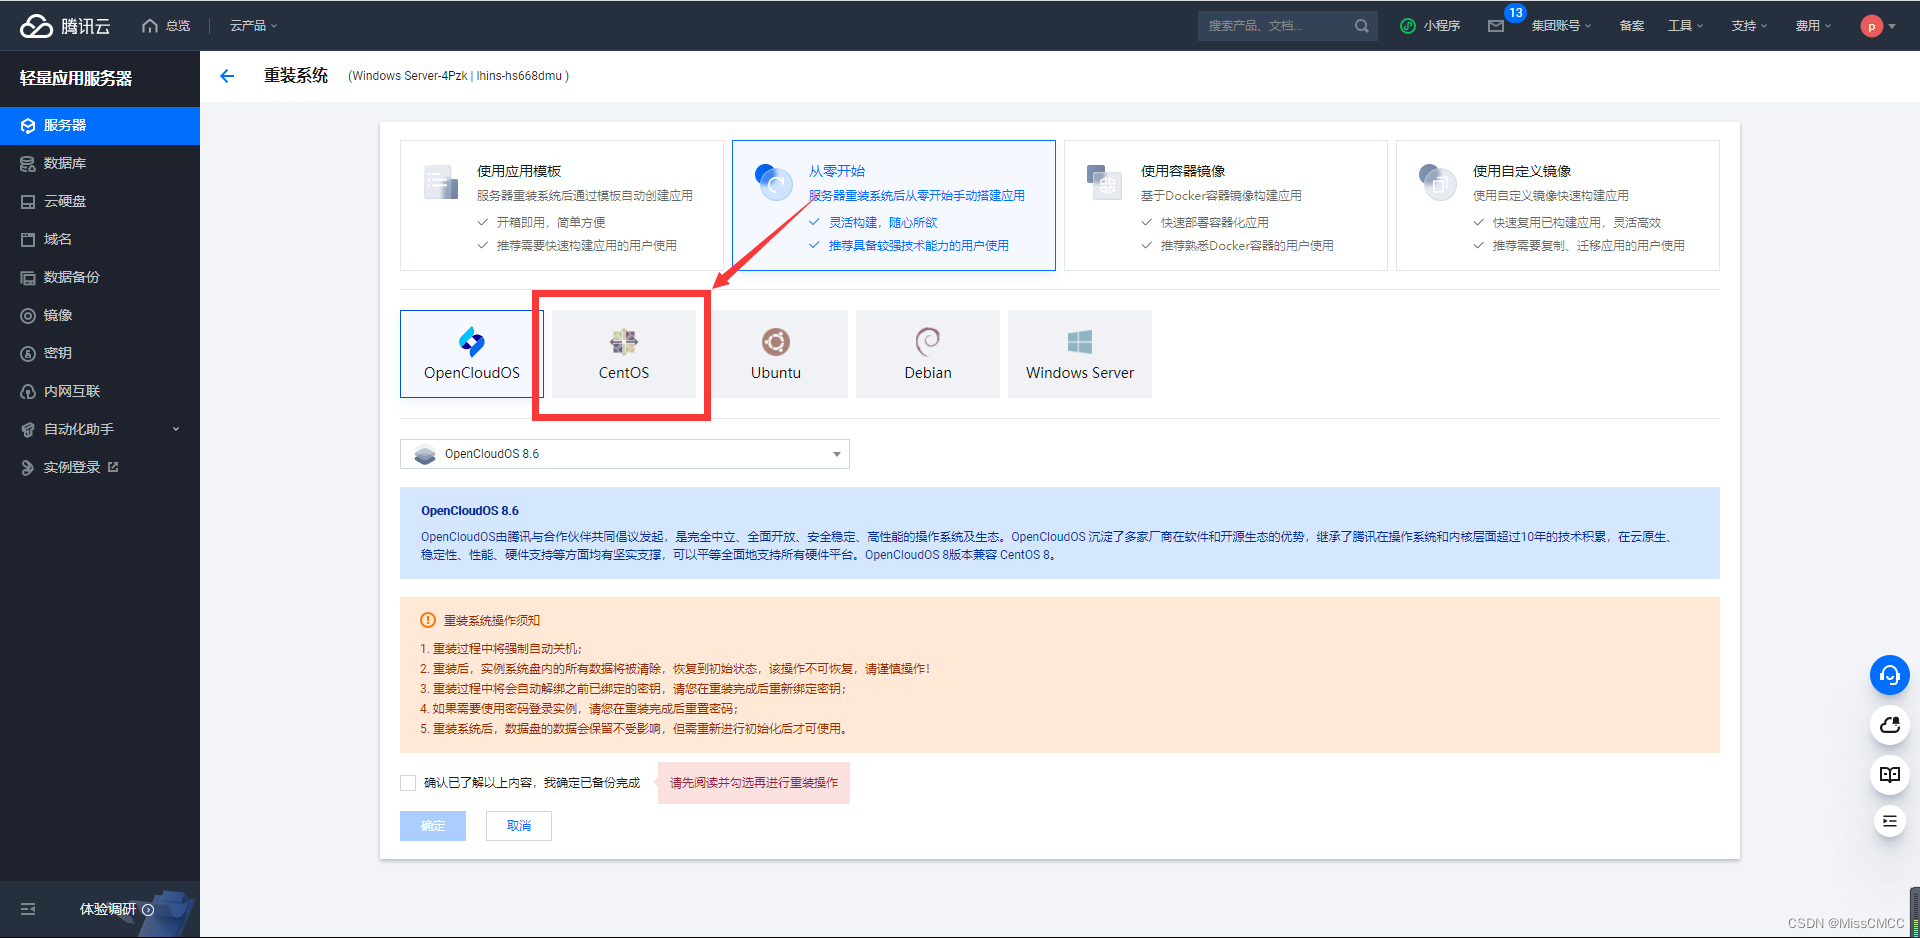1920x938 pixels.
Task: Click the 使用应用模板 card icon
Action: [441, 183]
